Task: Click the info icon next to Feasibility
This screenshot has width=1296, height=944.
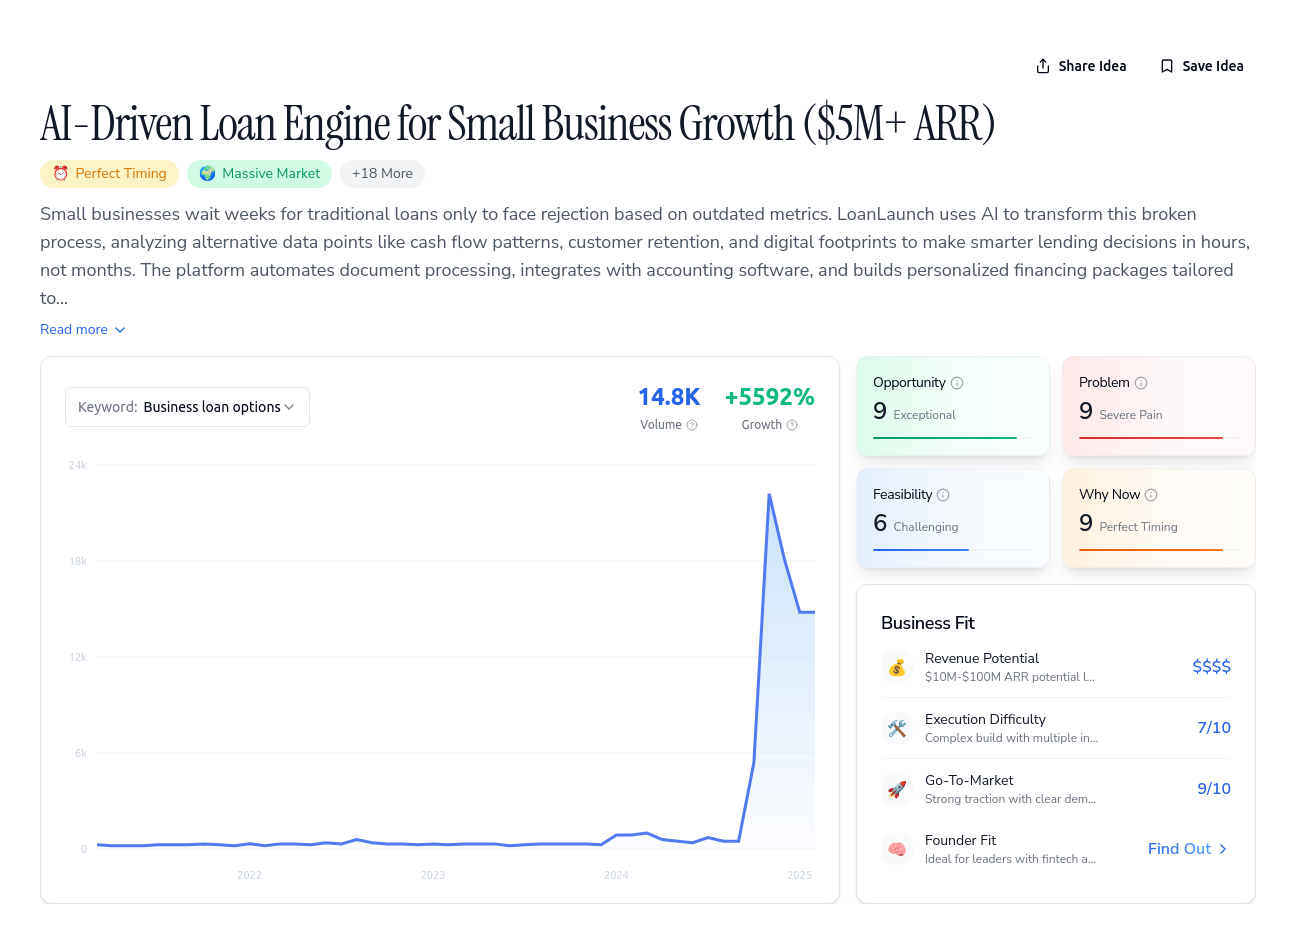Action: coord(943,495)
